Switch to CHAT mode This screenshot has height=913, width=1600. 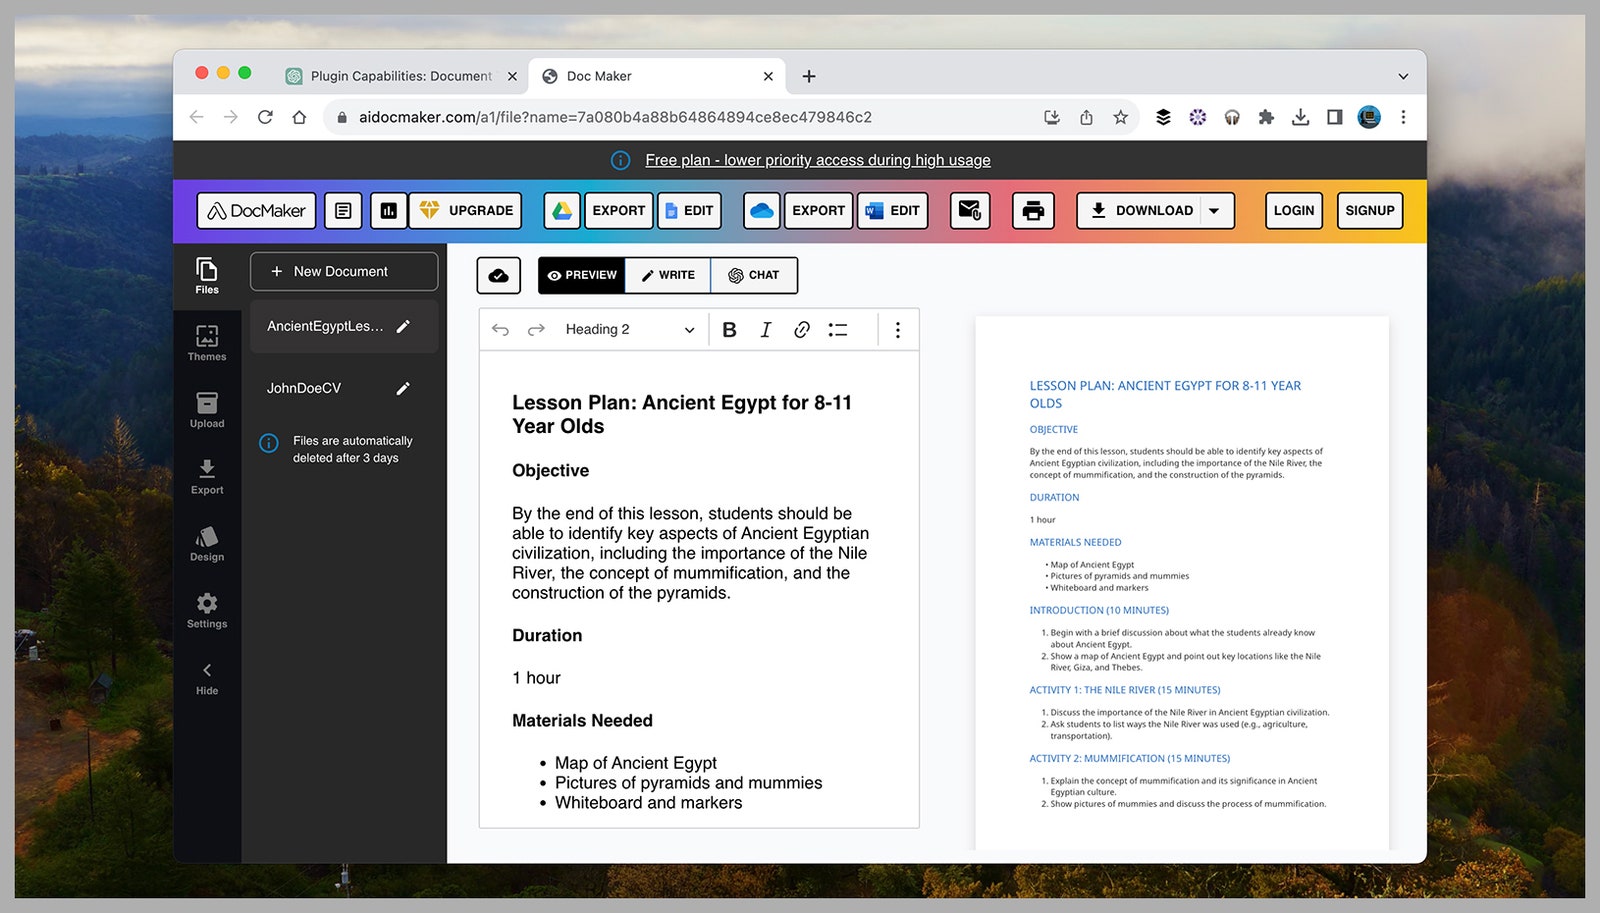tap(754, 275)
